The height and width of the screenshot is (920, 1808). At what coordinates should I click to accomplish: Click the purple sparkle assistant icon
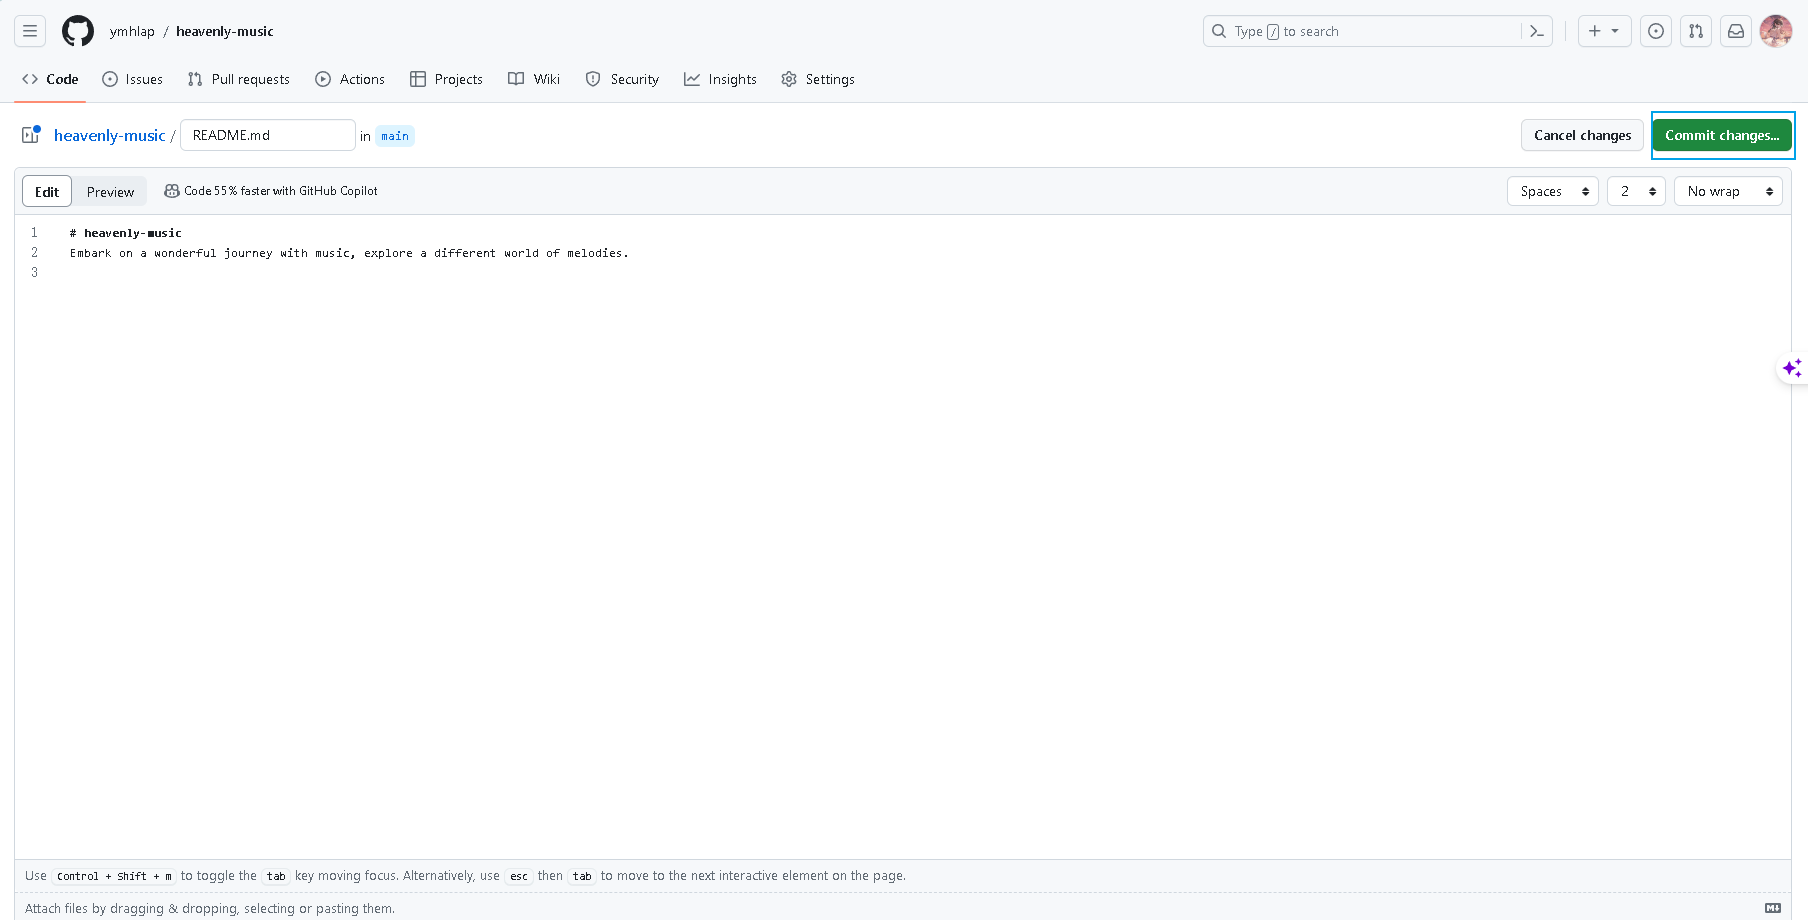coord(1792,368)
